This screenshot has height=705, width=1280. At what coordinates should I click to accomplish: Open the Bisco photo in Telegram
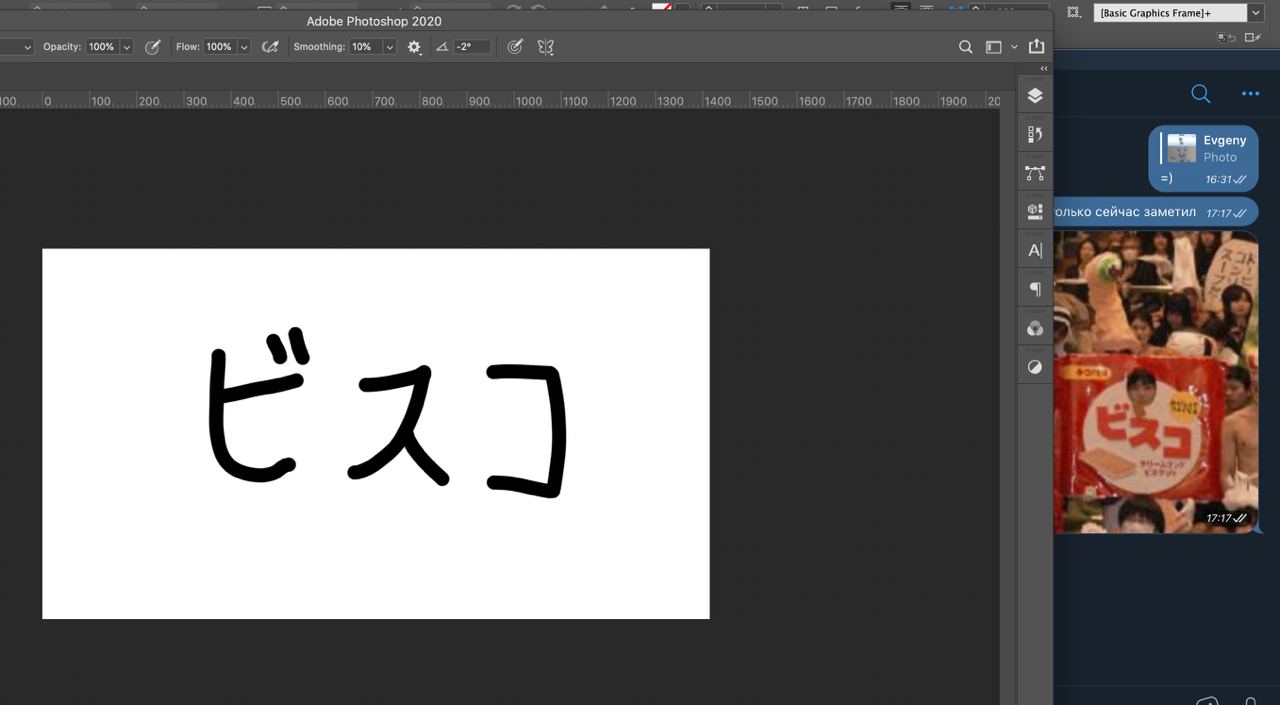tap(1156, 382)
